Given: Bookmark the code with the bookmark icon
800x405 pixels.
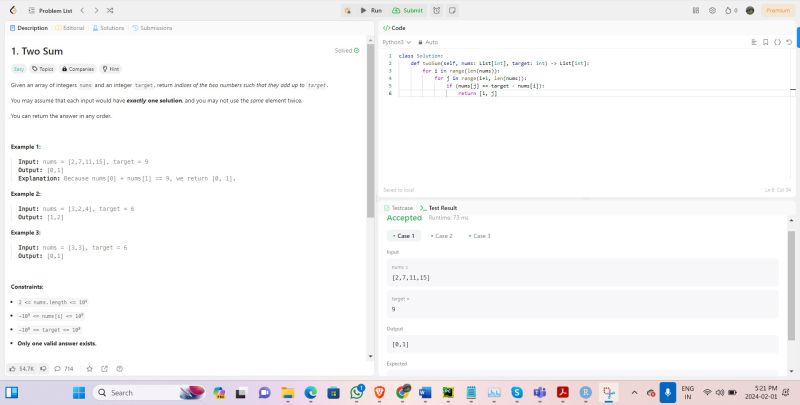Looking at the screenshot, I should coord(765,42).
